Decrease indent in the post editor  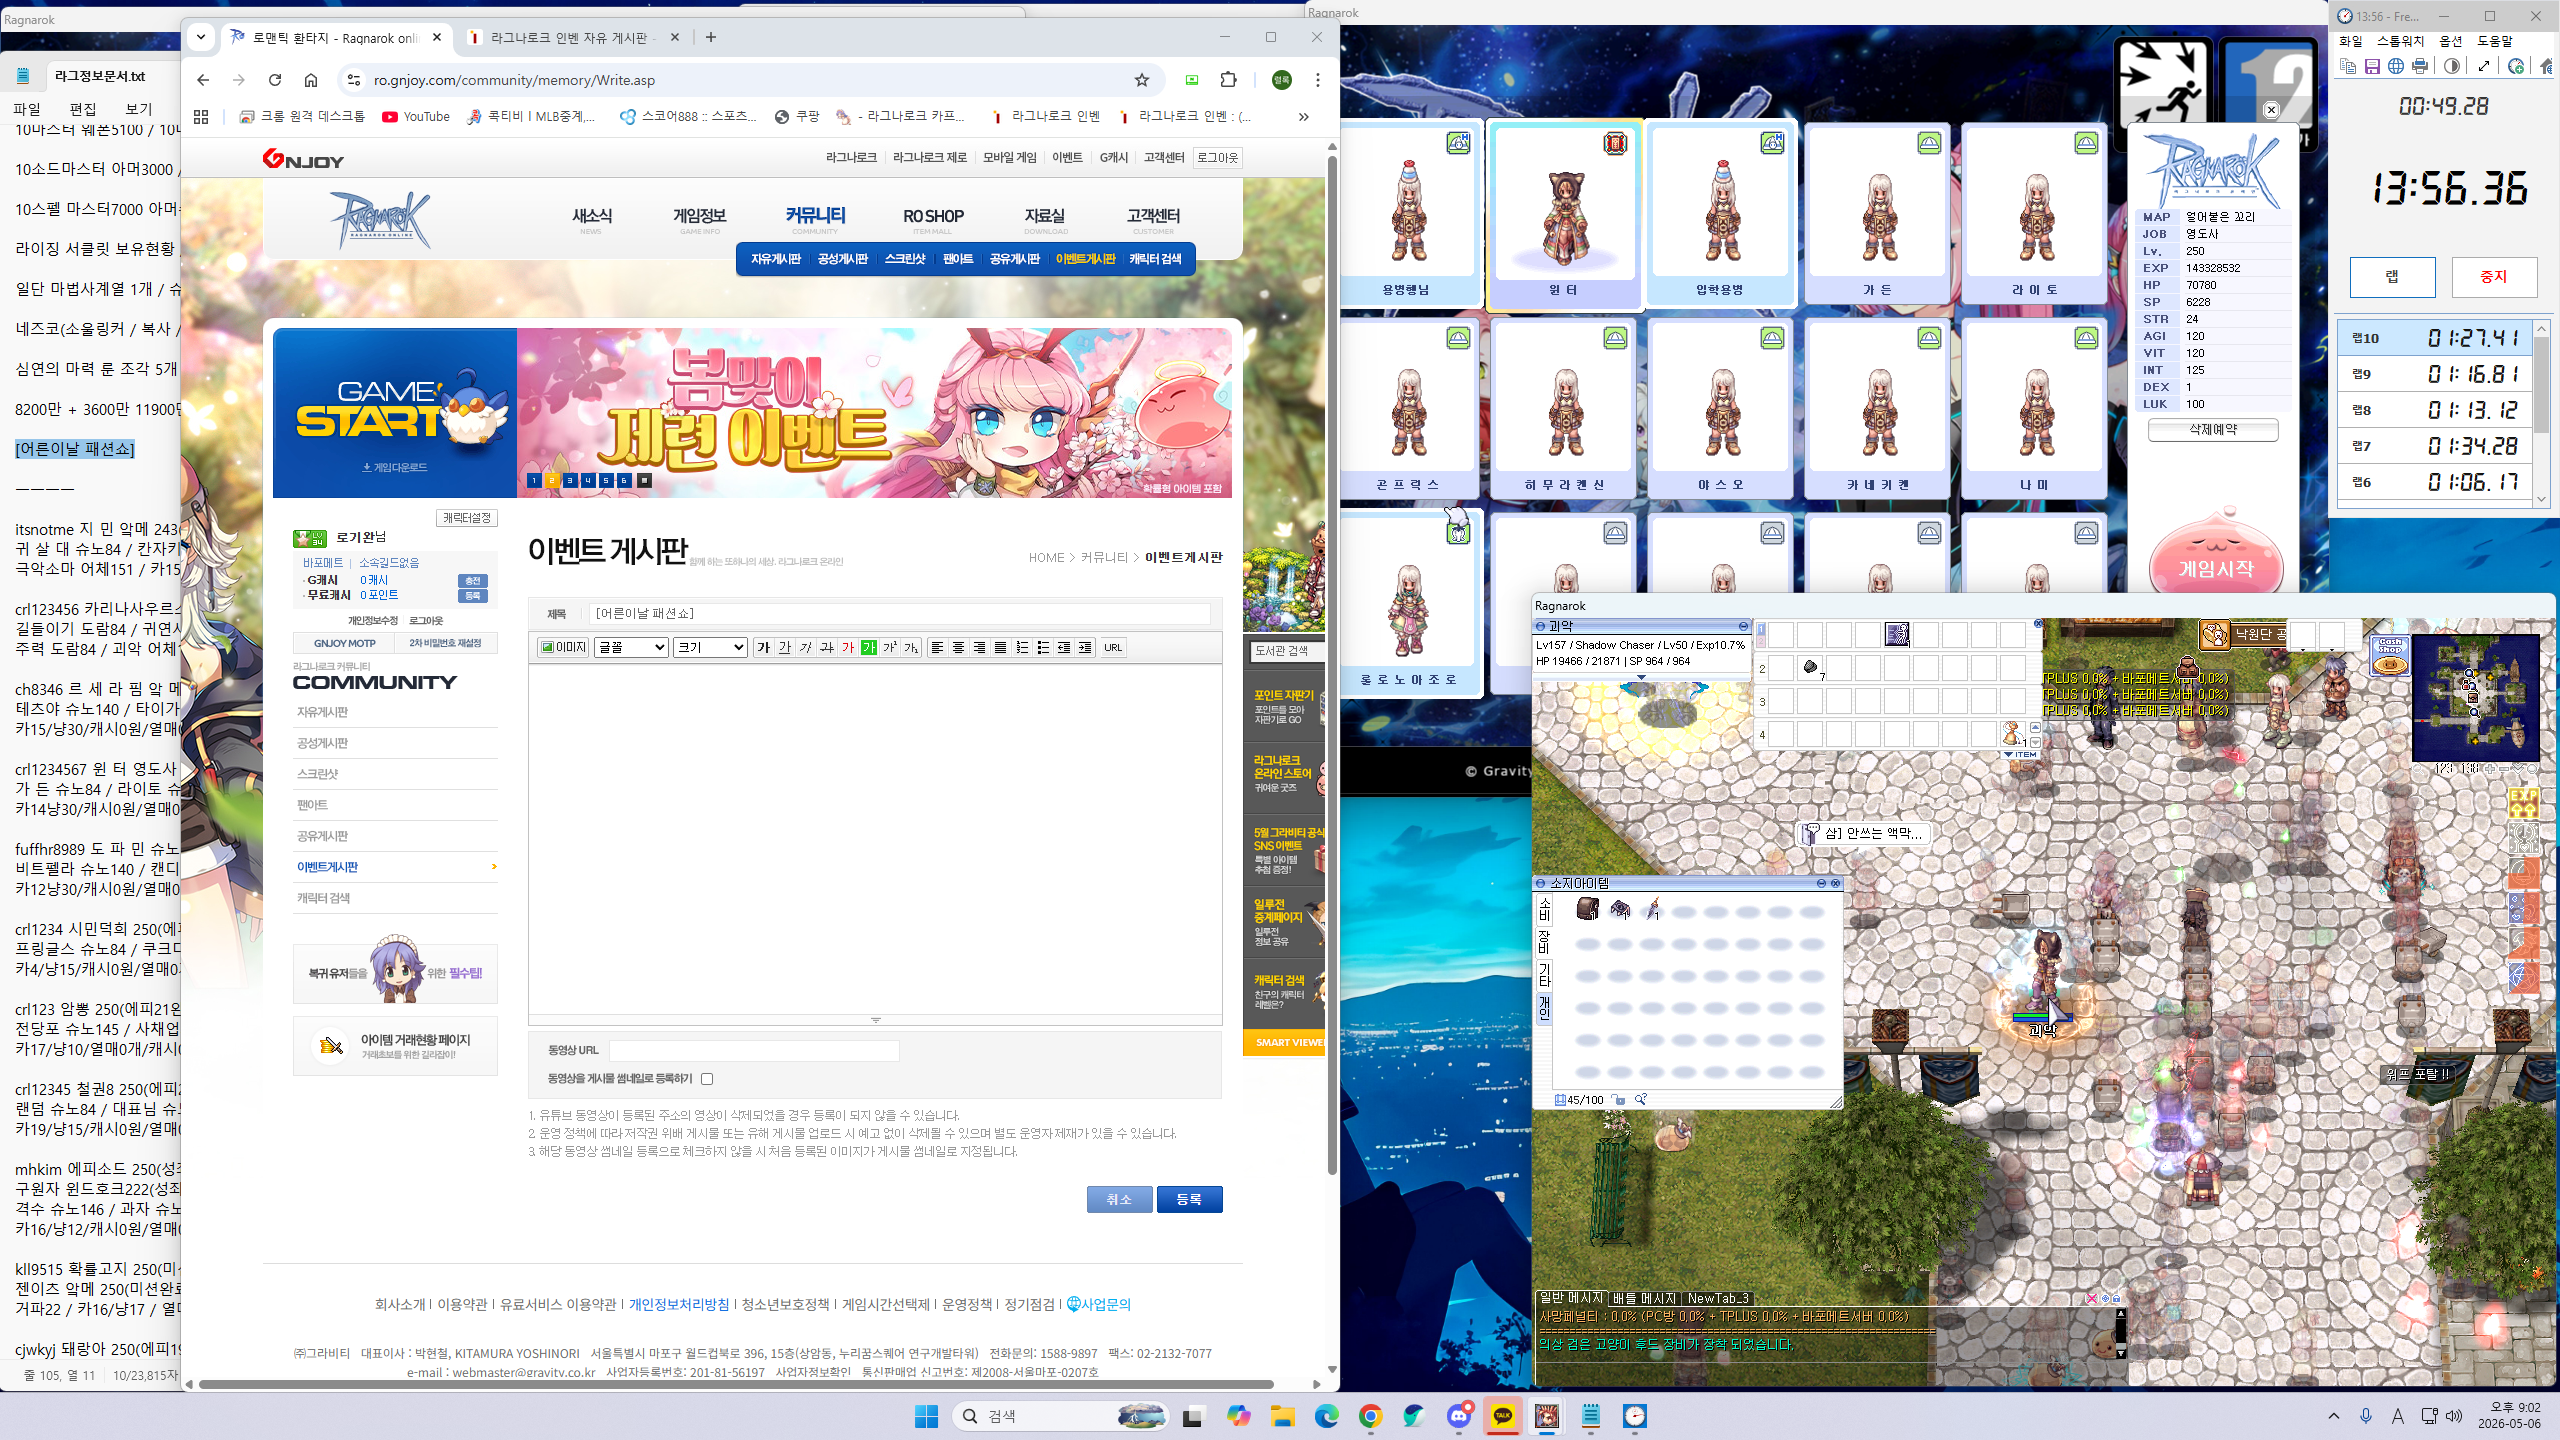pos(1063,648)
